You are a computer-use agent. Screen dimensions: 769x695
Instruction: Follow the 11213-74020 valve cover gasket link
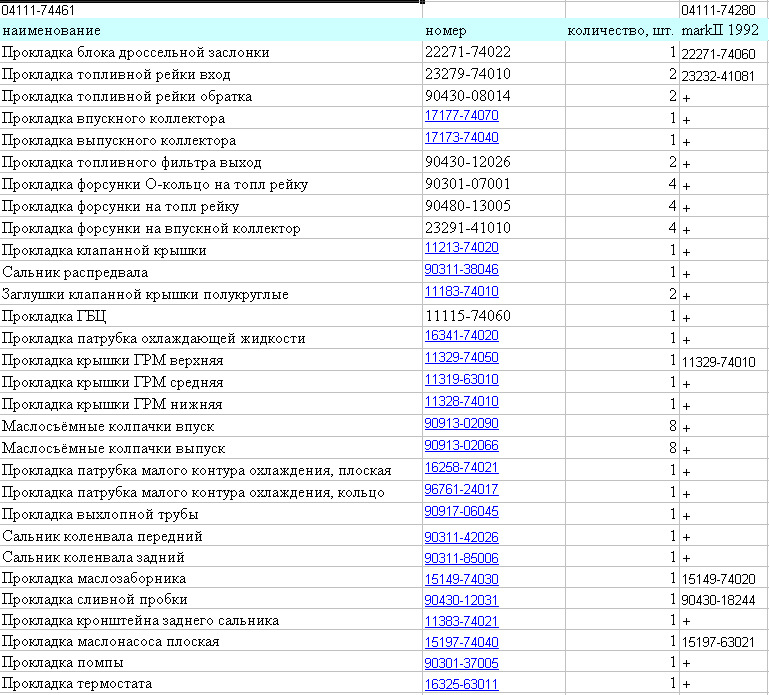pyautogui.click(x=461, y=248)
